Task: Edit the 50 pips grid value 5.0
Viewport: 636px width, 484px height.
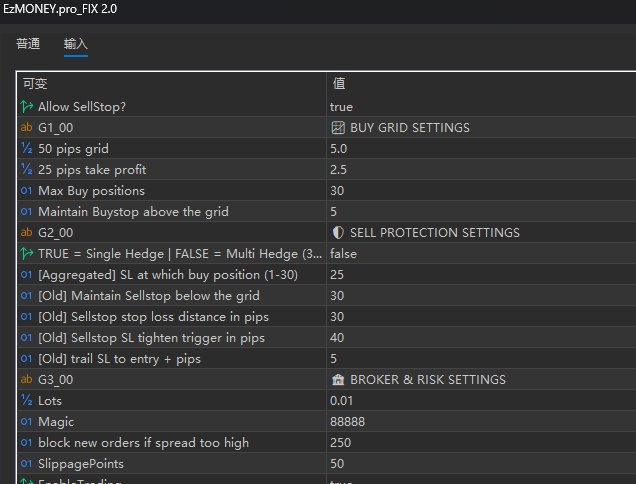Action: click(x=339, y=149)
